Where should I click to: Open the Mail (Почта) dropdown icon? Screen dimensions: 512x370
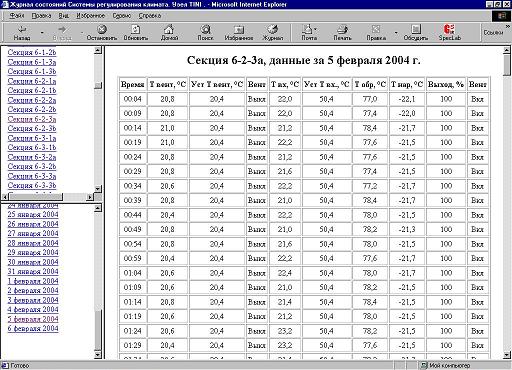(x=309, y=33)
